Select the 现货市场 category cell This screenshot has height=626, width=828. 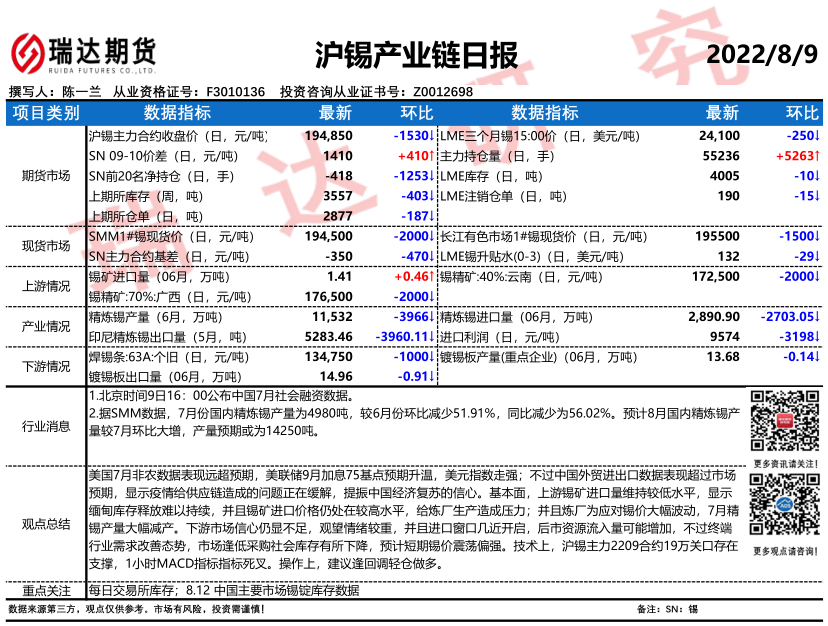click(x=45, y=246)
